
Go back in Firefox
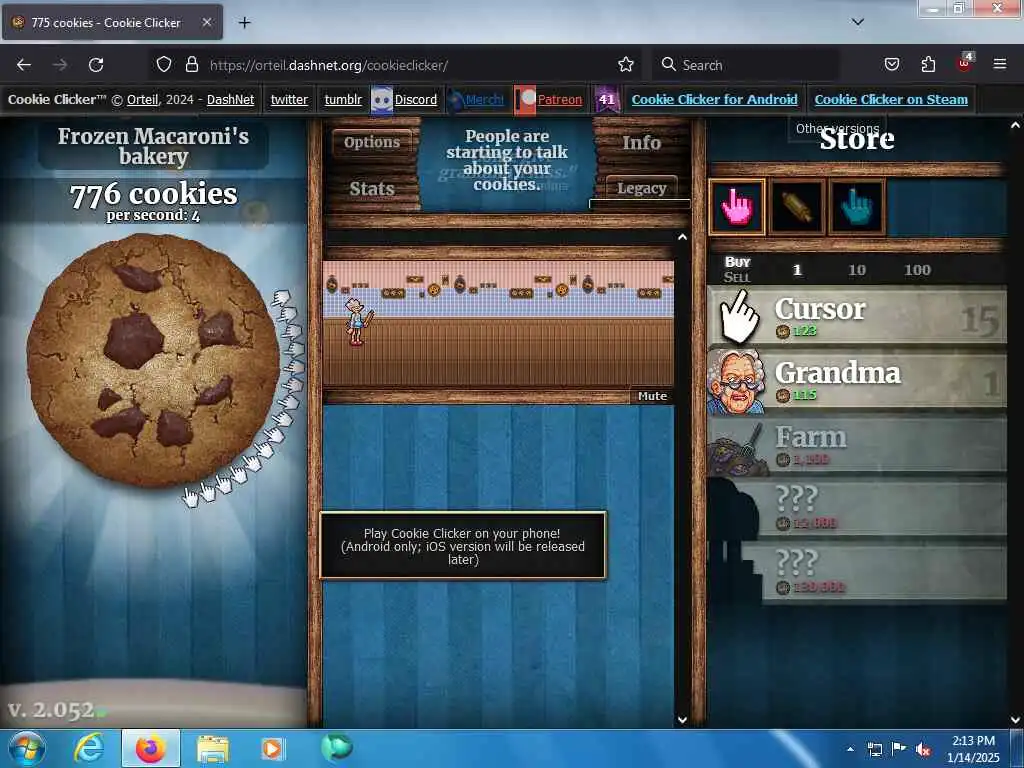pyautogui.click(x=24, y=65)
